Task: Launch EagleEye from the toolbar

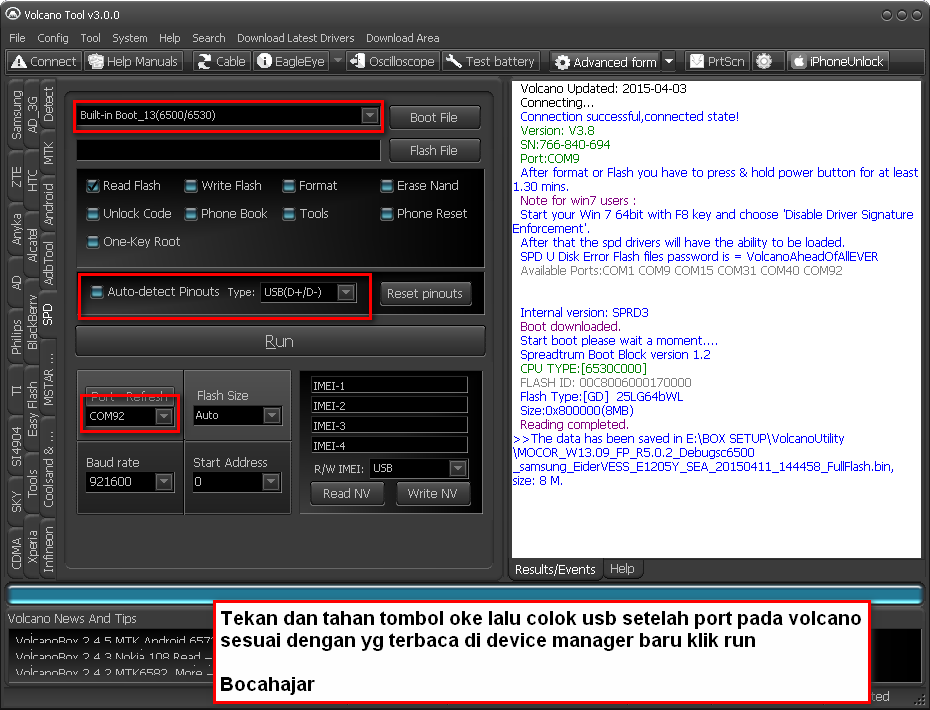Action: point(291,61)
